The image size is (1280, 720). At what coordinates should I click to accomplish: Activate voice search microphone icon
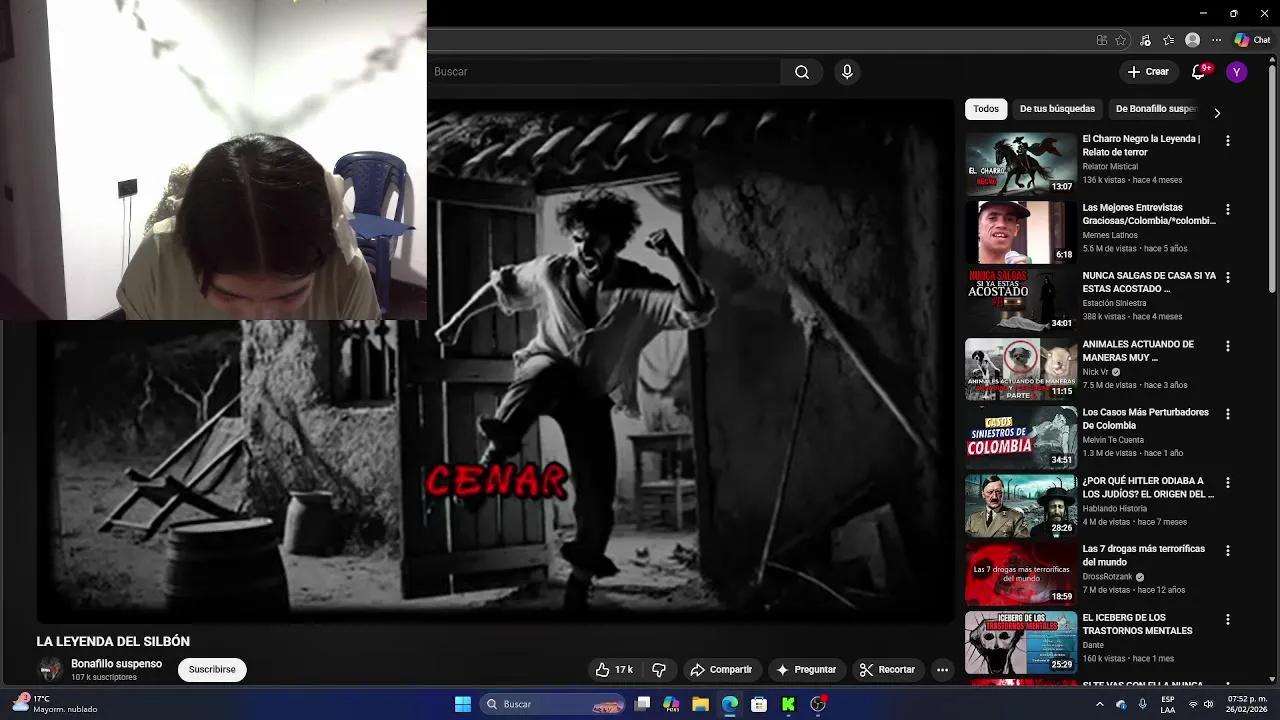coord(847,72)
